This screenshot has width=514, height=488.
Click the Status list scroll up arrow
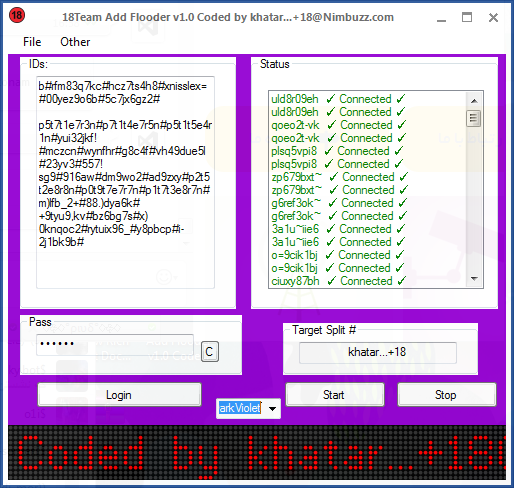(474, 101)
